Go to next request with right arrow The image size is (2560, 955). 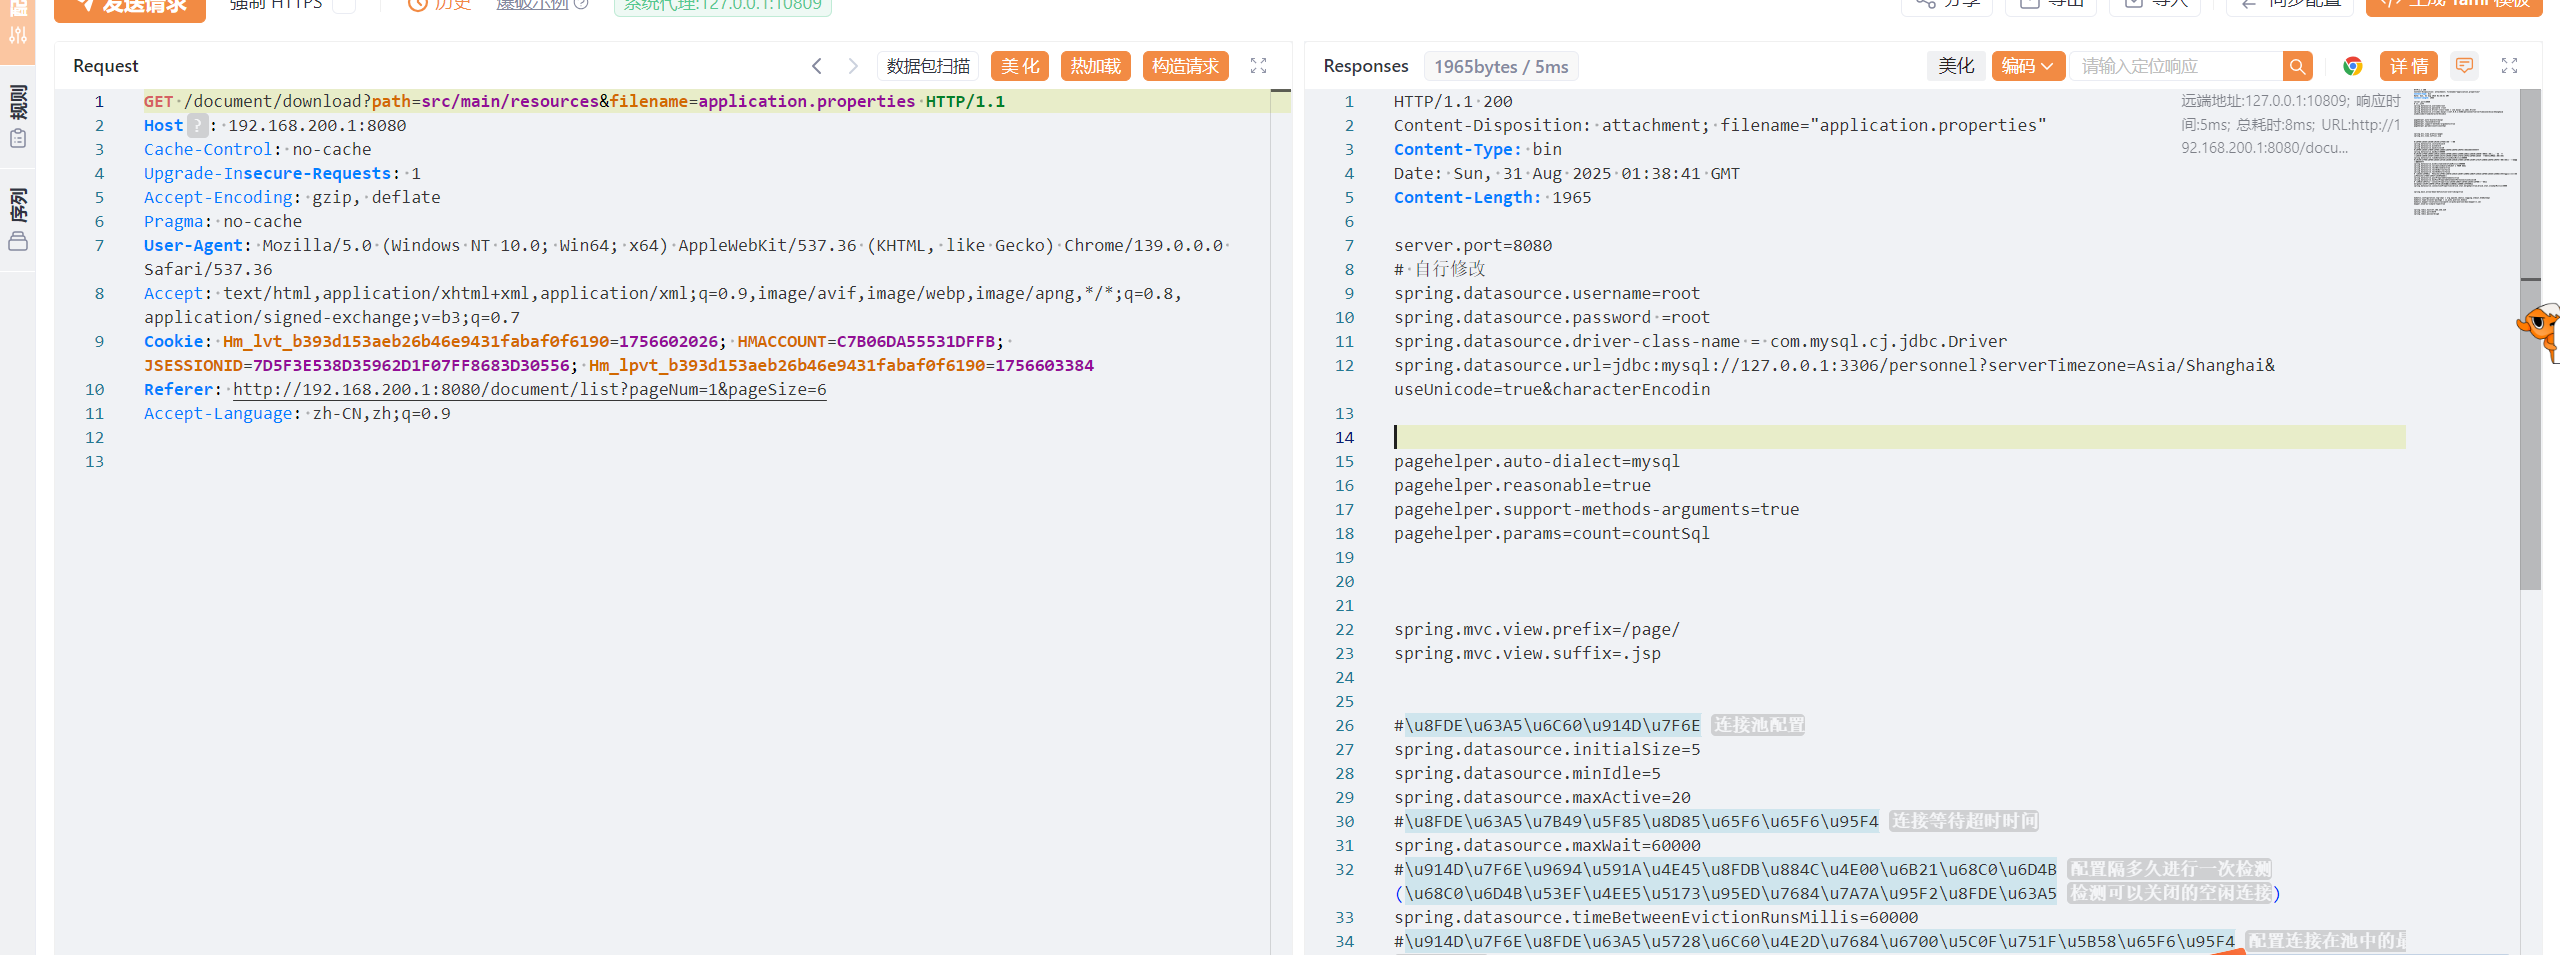pyautogui.click(x=852, y=66)
